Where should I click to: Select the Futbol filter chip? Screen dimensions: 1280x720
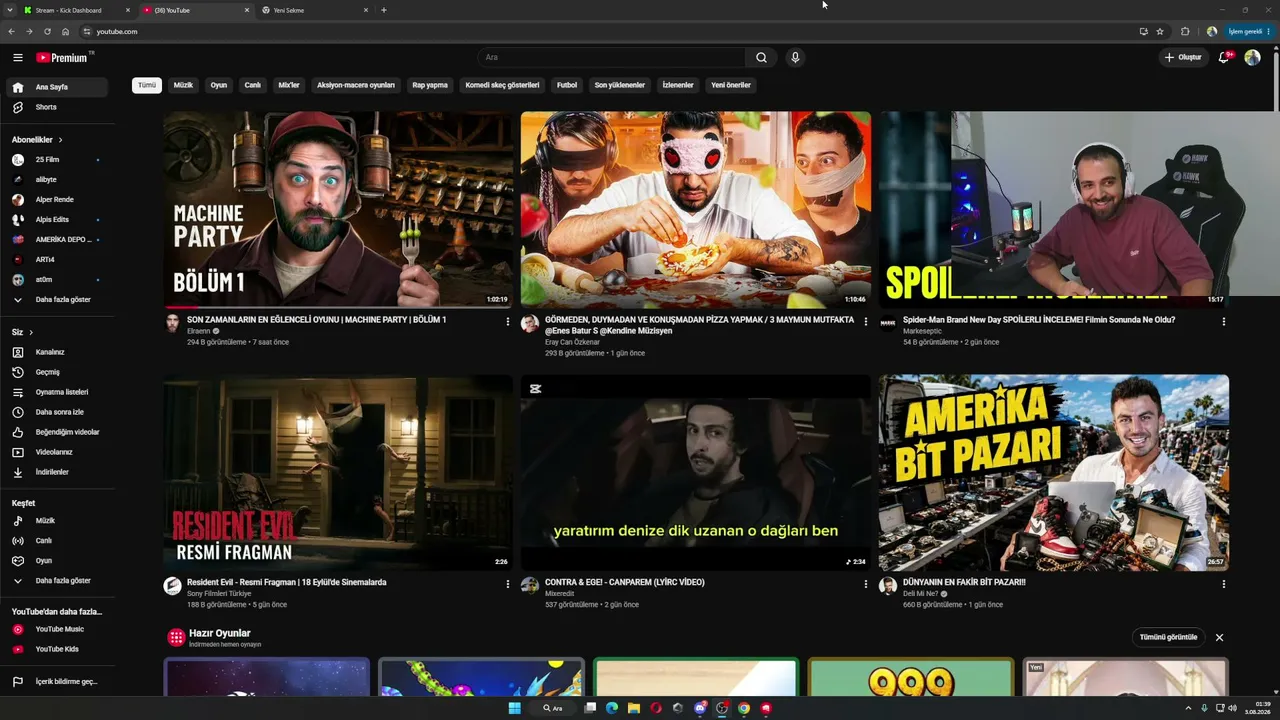pos(567,85)
